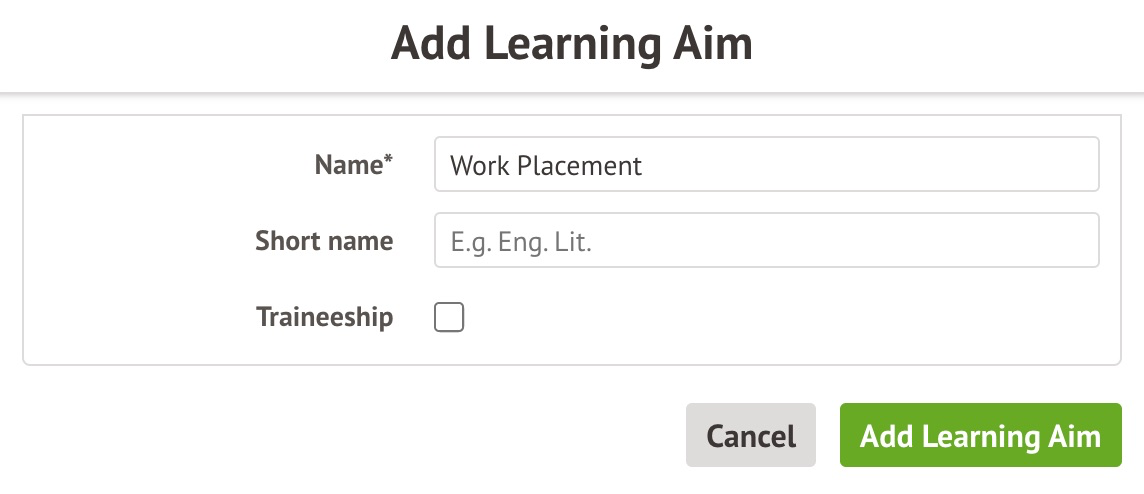Click the empty Short name input

pyautogui.click(x=766, y=241)
